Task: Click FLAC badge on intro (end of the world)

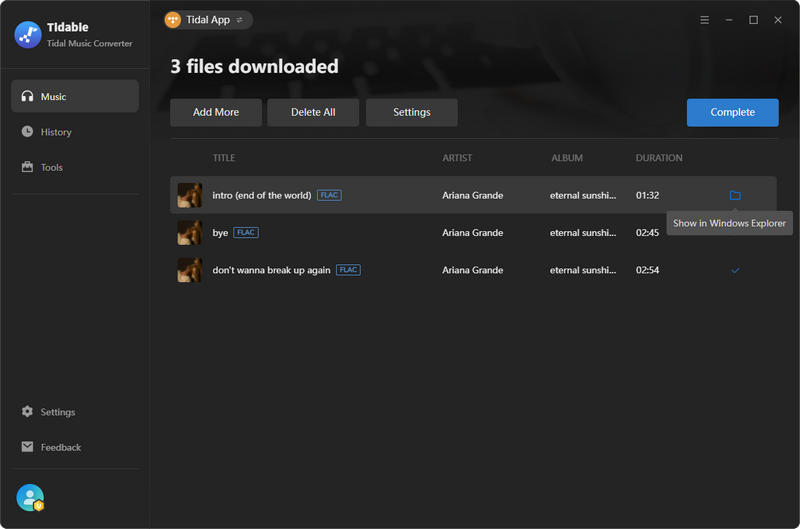Action: [329, 195]
